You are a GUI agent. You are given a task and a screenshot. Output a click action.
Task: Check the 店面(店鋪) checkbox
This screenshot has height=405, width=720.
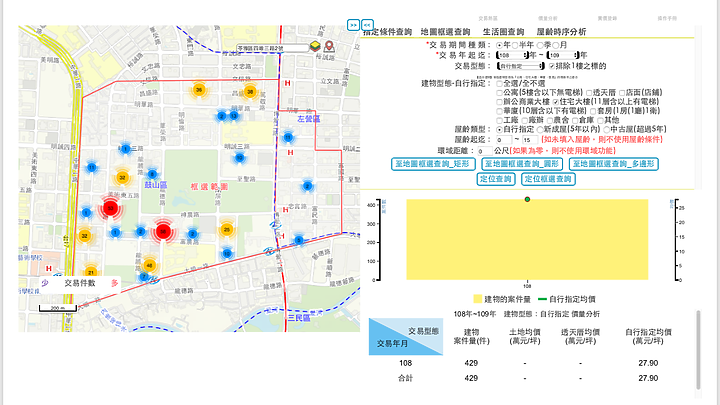(x=622, y=93)
